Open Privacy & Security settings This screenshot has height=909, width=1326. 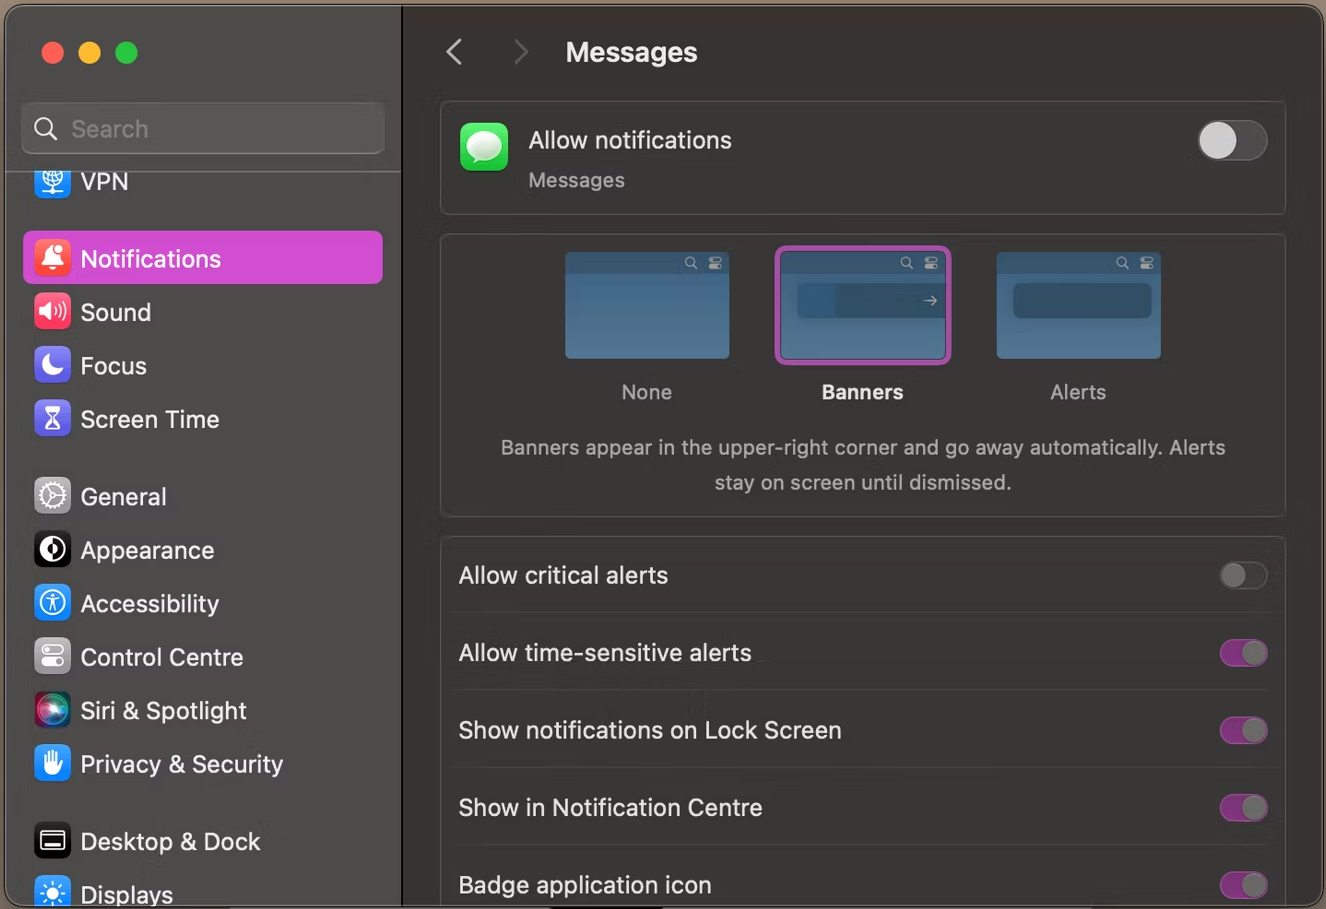pyautogui.click(x=203, y=764)
